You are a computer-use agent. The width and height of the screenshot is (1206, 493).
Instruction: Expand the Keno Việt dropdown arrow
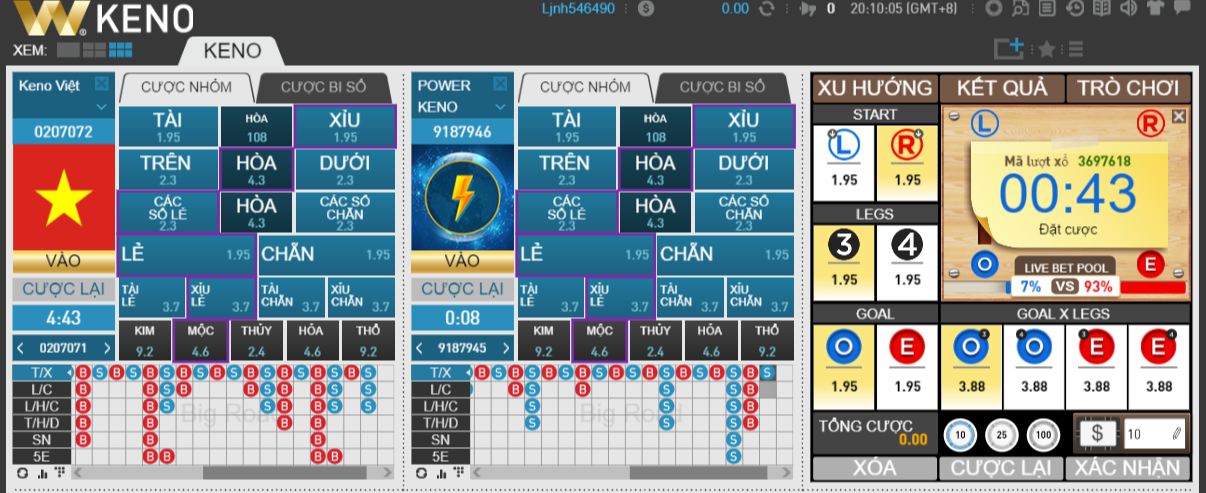point(101,106)
